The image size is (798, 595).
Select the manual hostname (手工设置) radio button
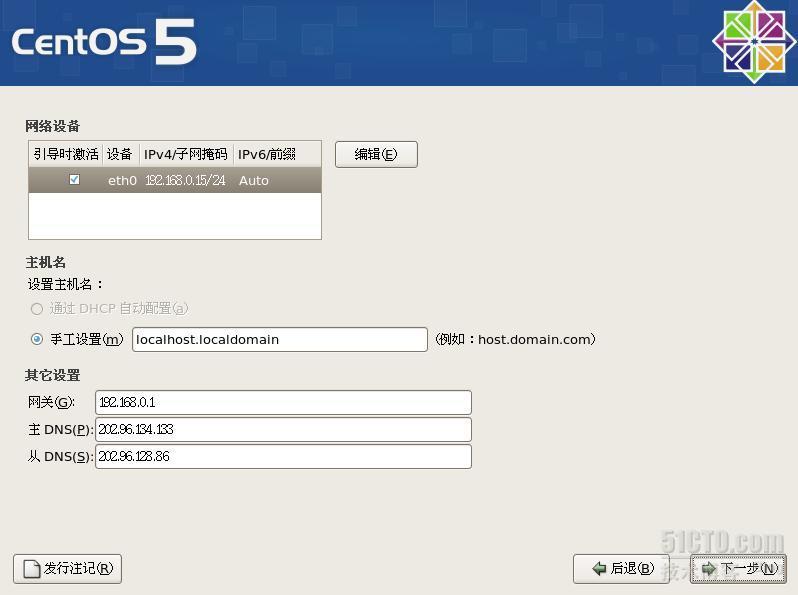tap(37, 339)
